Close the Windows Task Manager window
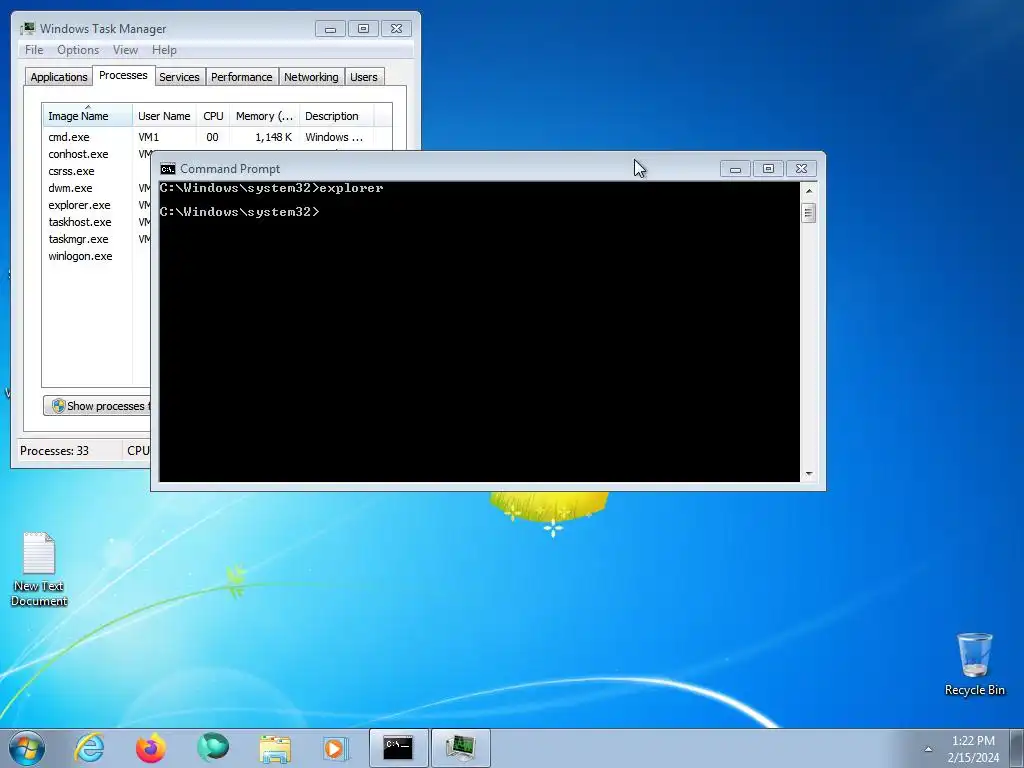This screenshot has height=768, width=1024. (396, 29)
